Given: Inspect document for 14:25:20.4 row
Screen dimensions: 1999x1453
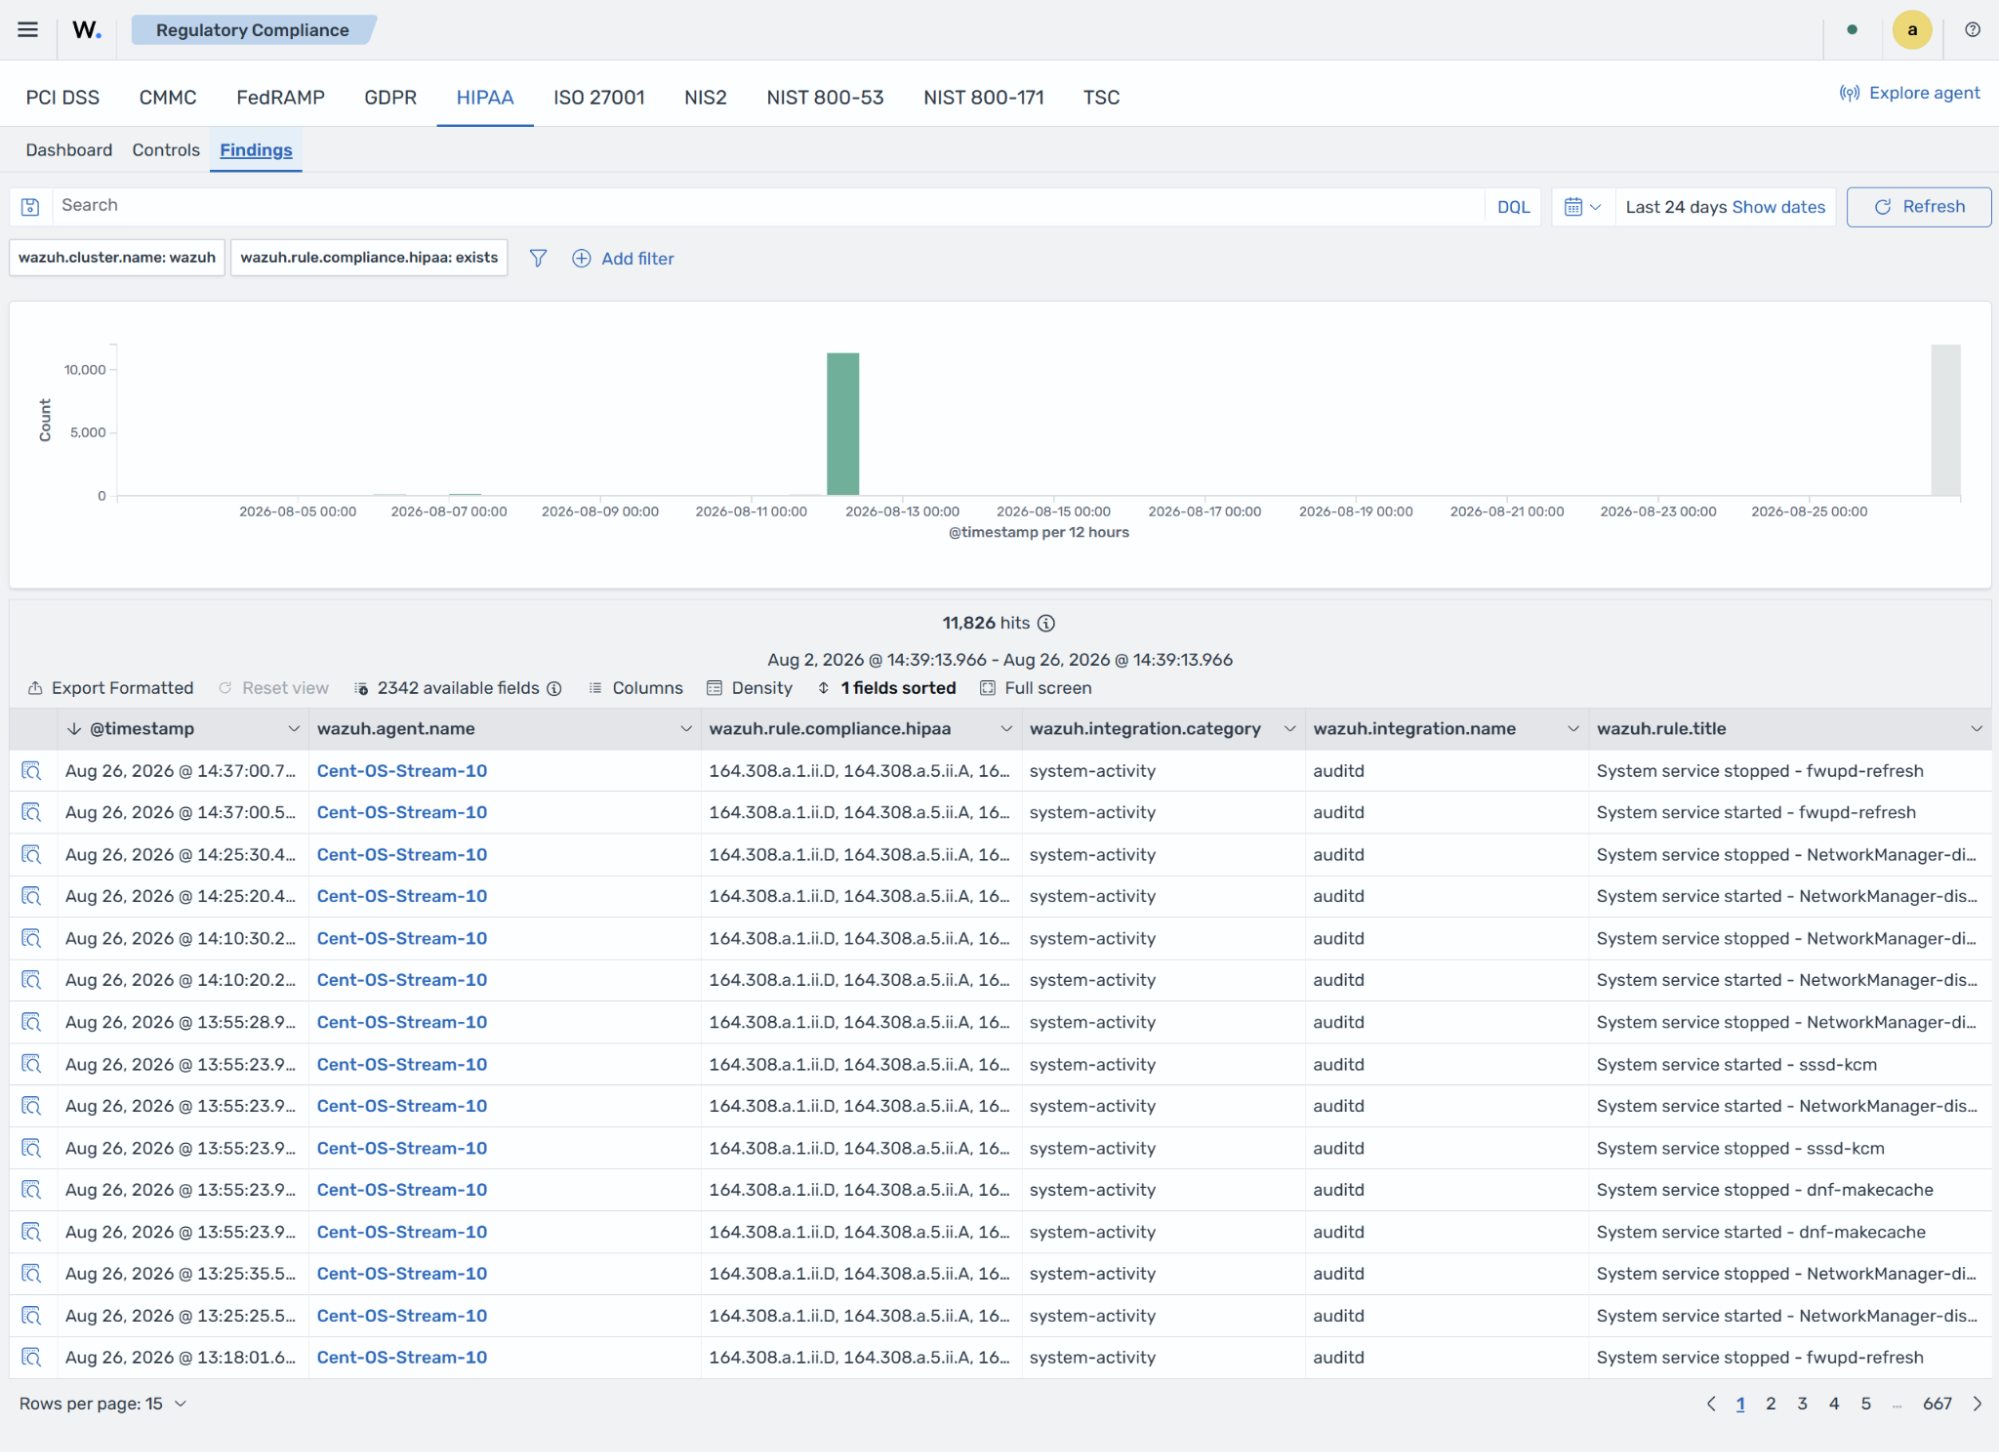Looking at the screenshot, I should (32, 897).
